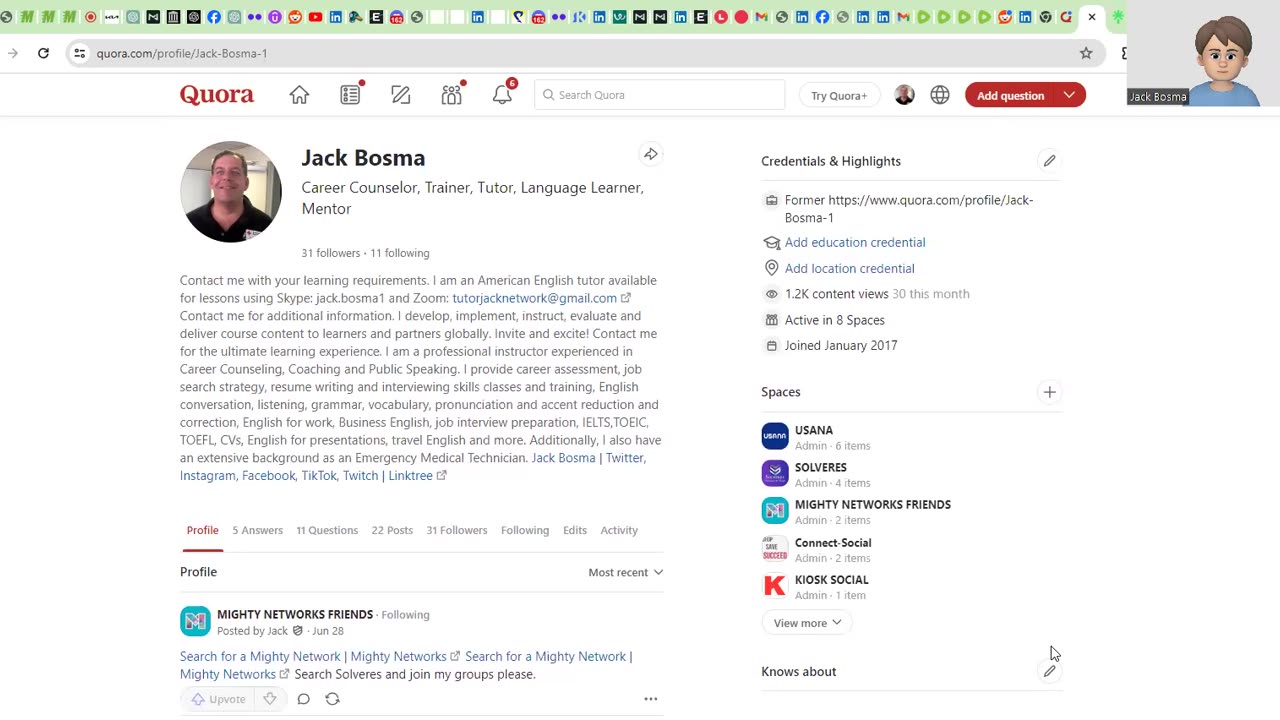Open the Spaces people icon
This screenshot has height=720, width=1280.
tap(452, 95)
